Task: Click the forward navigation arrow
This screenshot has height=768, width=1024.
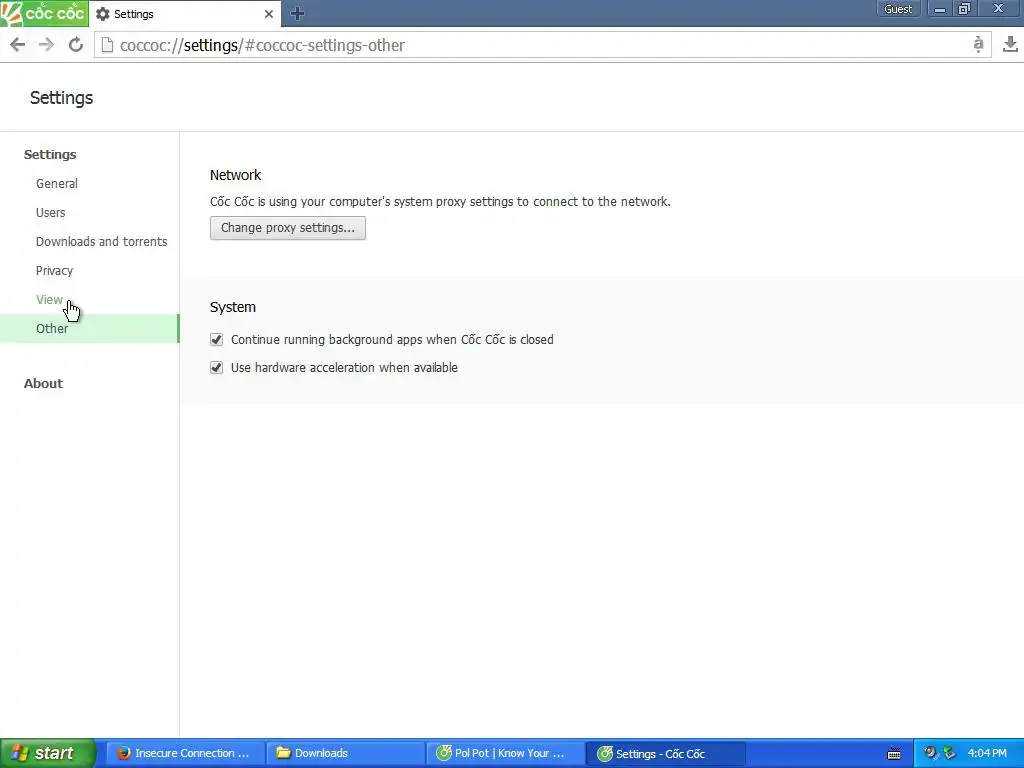Action: click(46, 44)
